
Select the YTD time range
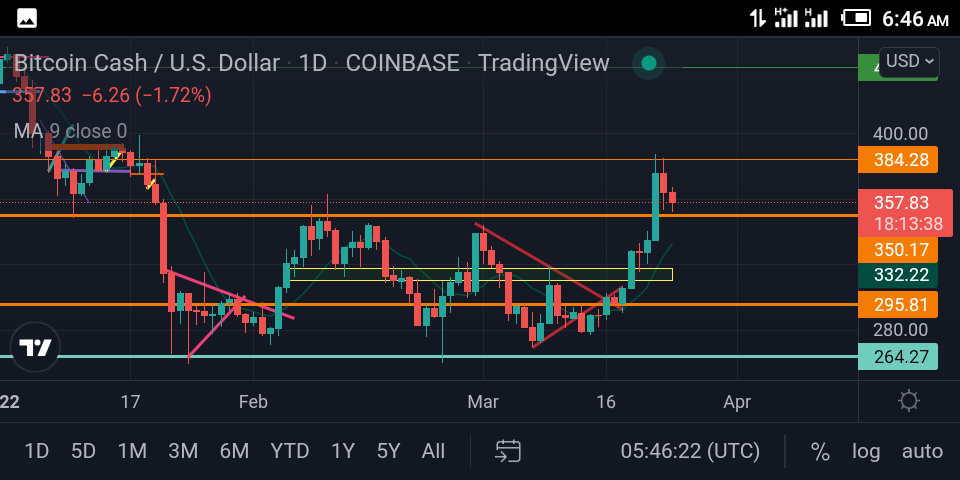pos(290,452)
